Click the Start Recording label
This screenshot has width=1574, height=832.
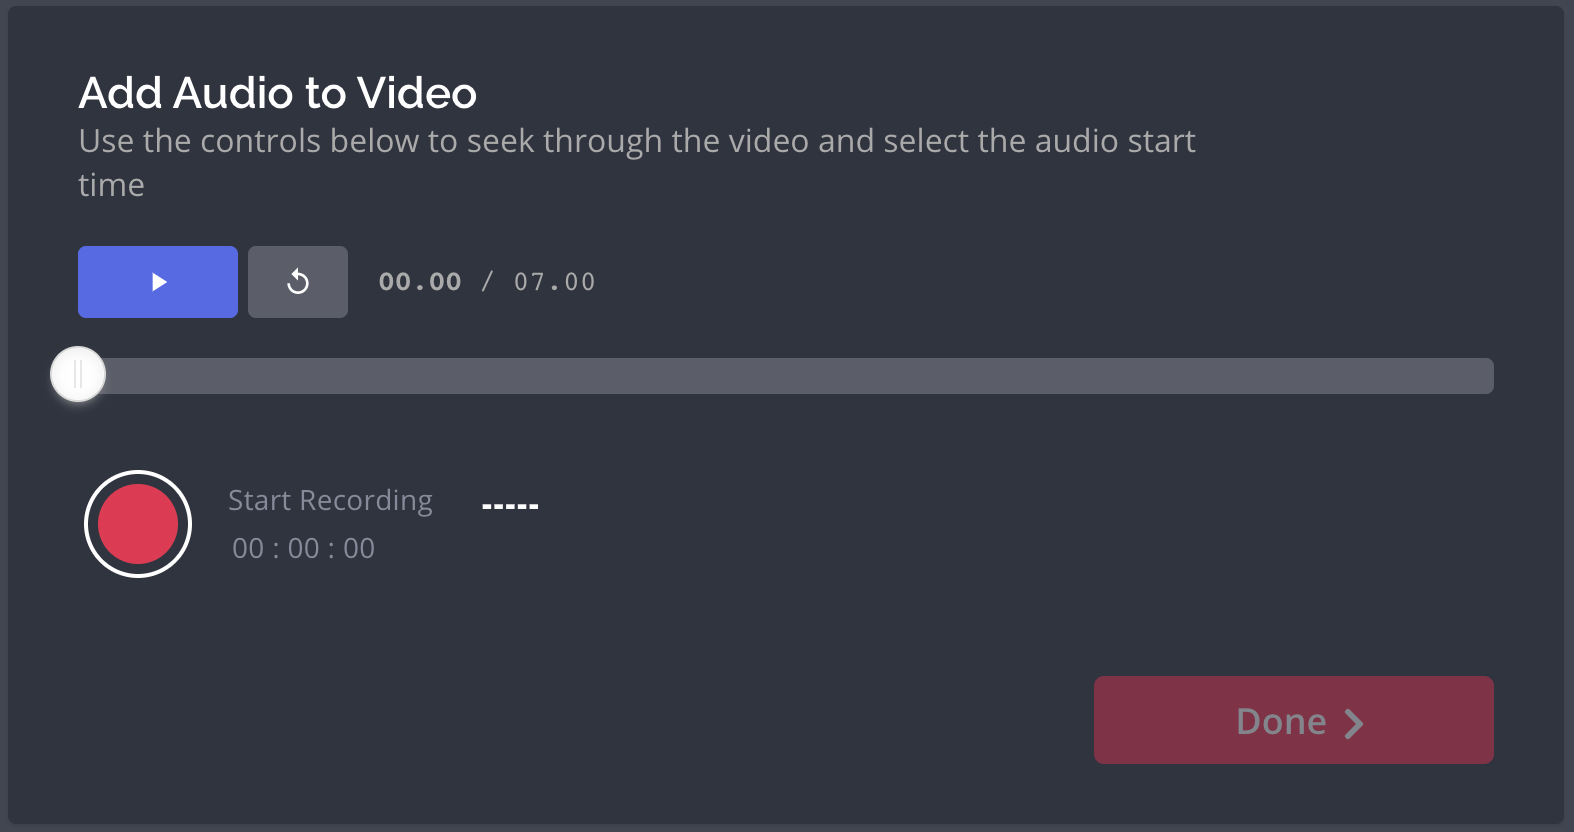pos(330,500)
